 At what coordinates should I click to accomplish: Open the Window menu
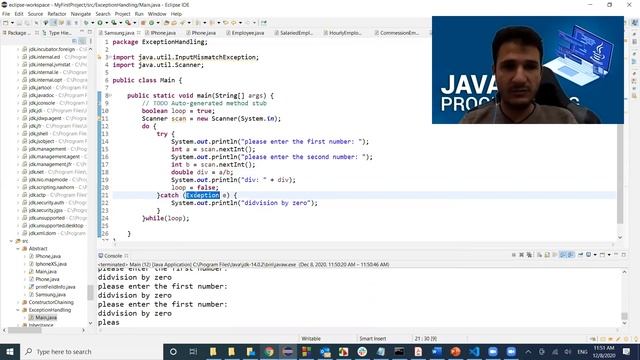[157, 14]
